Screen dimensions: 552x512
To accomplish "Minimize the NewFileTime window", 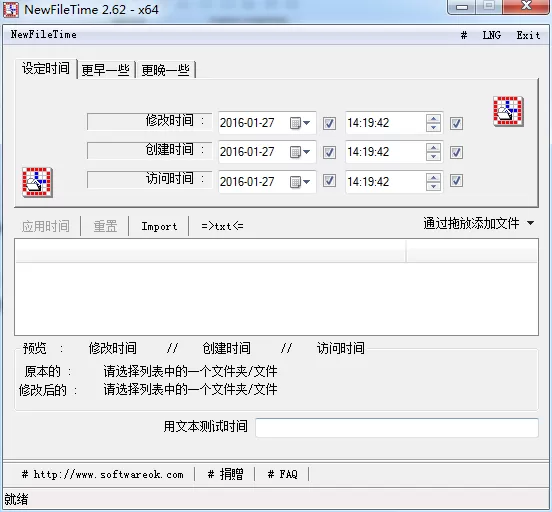I will 462,7.
